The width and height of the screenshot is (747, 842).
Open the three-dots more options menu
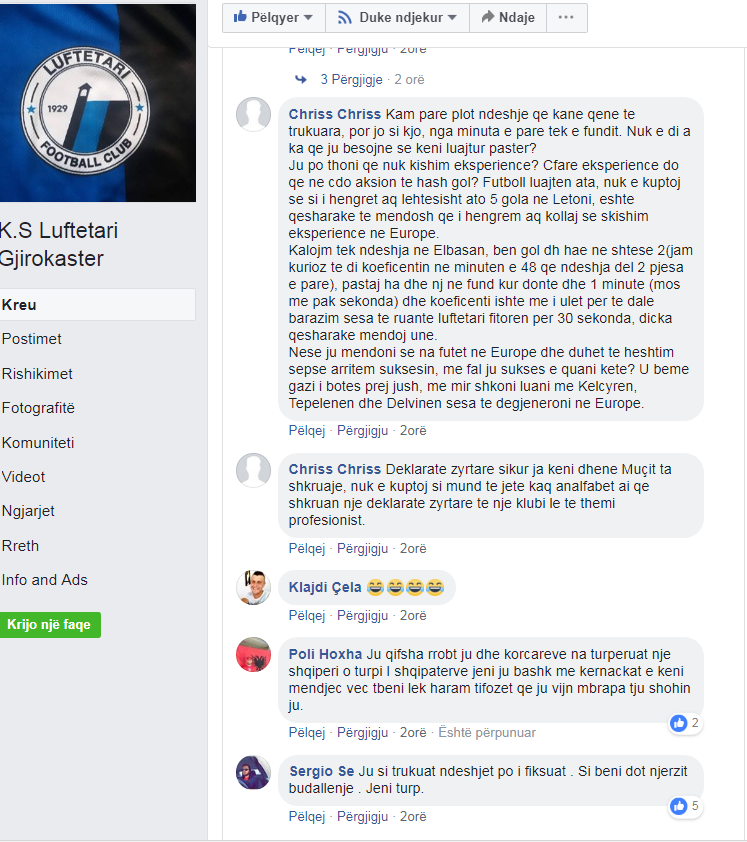point(566,17)
